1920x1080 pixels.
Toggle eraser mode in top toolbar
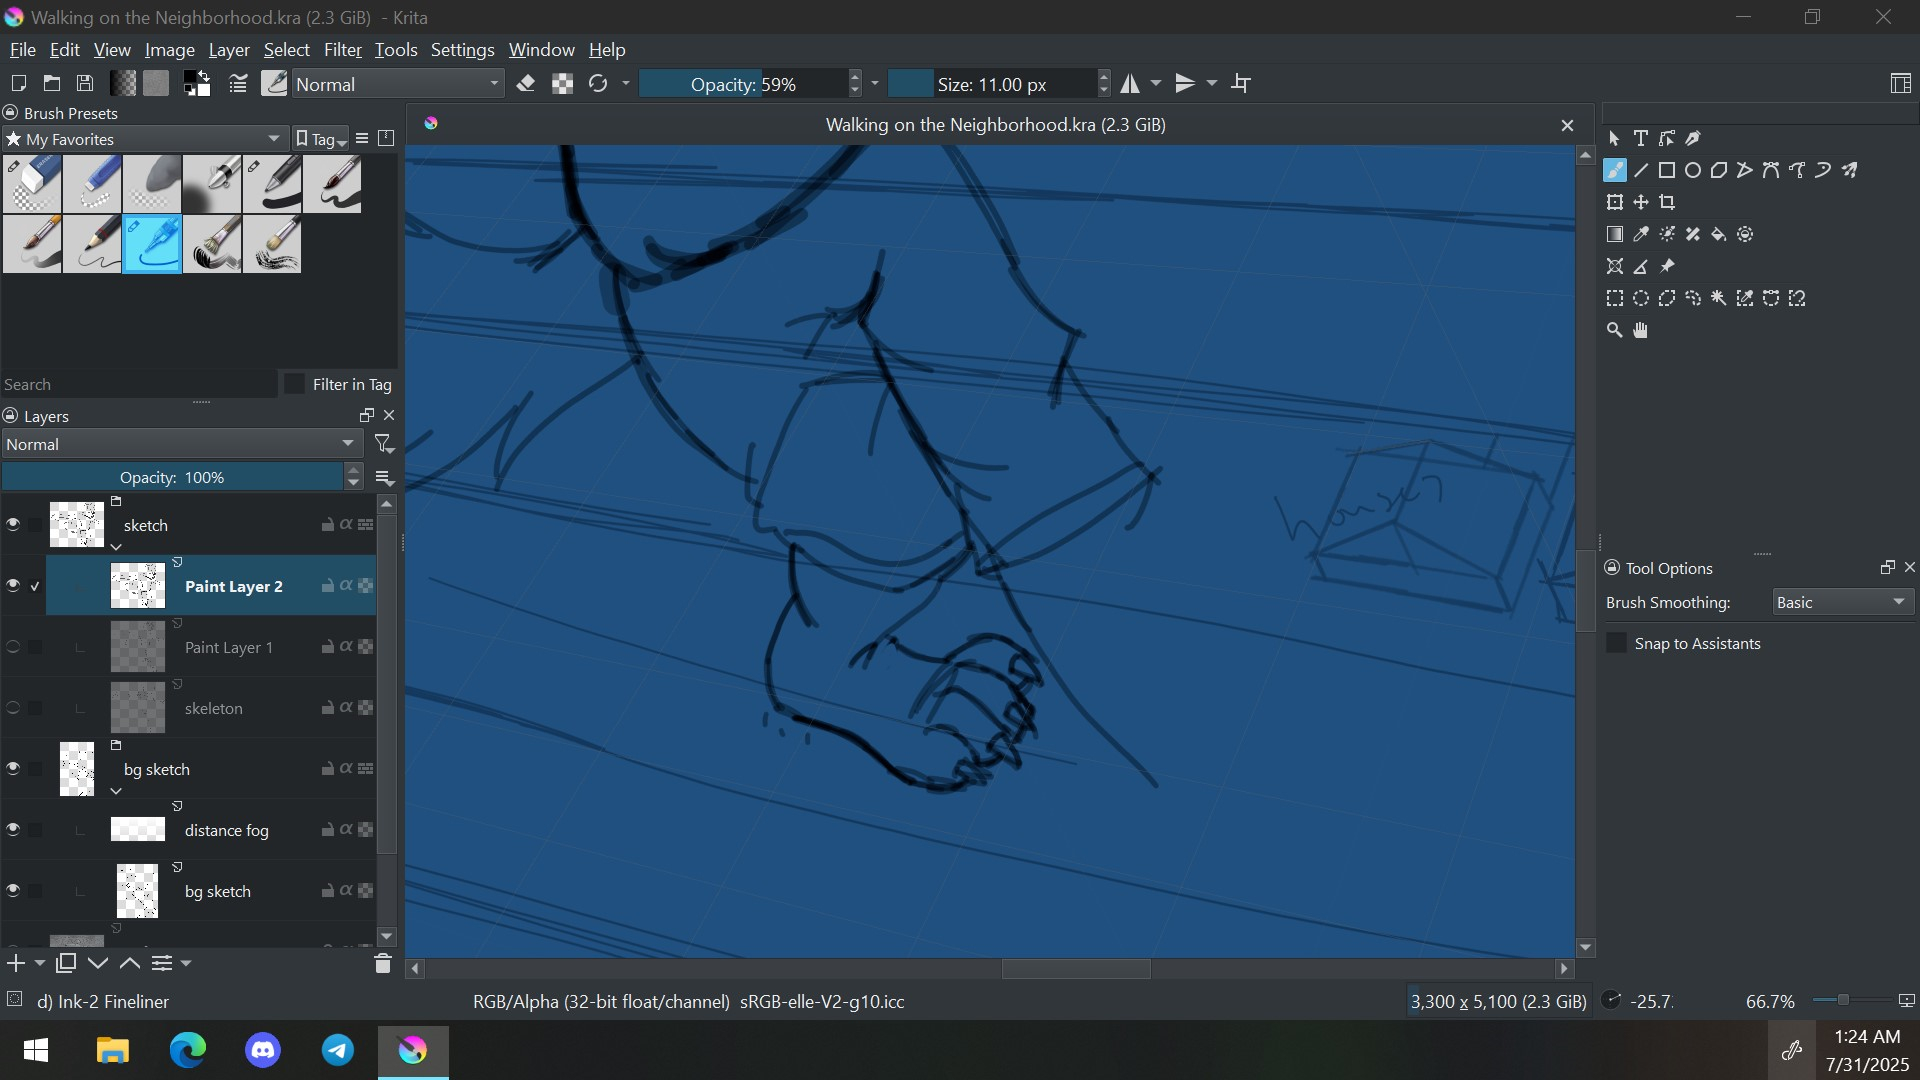point(526,84)
